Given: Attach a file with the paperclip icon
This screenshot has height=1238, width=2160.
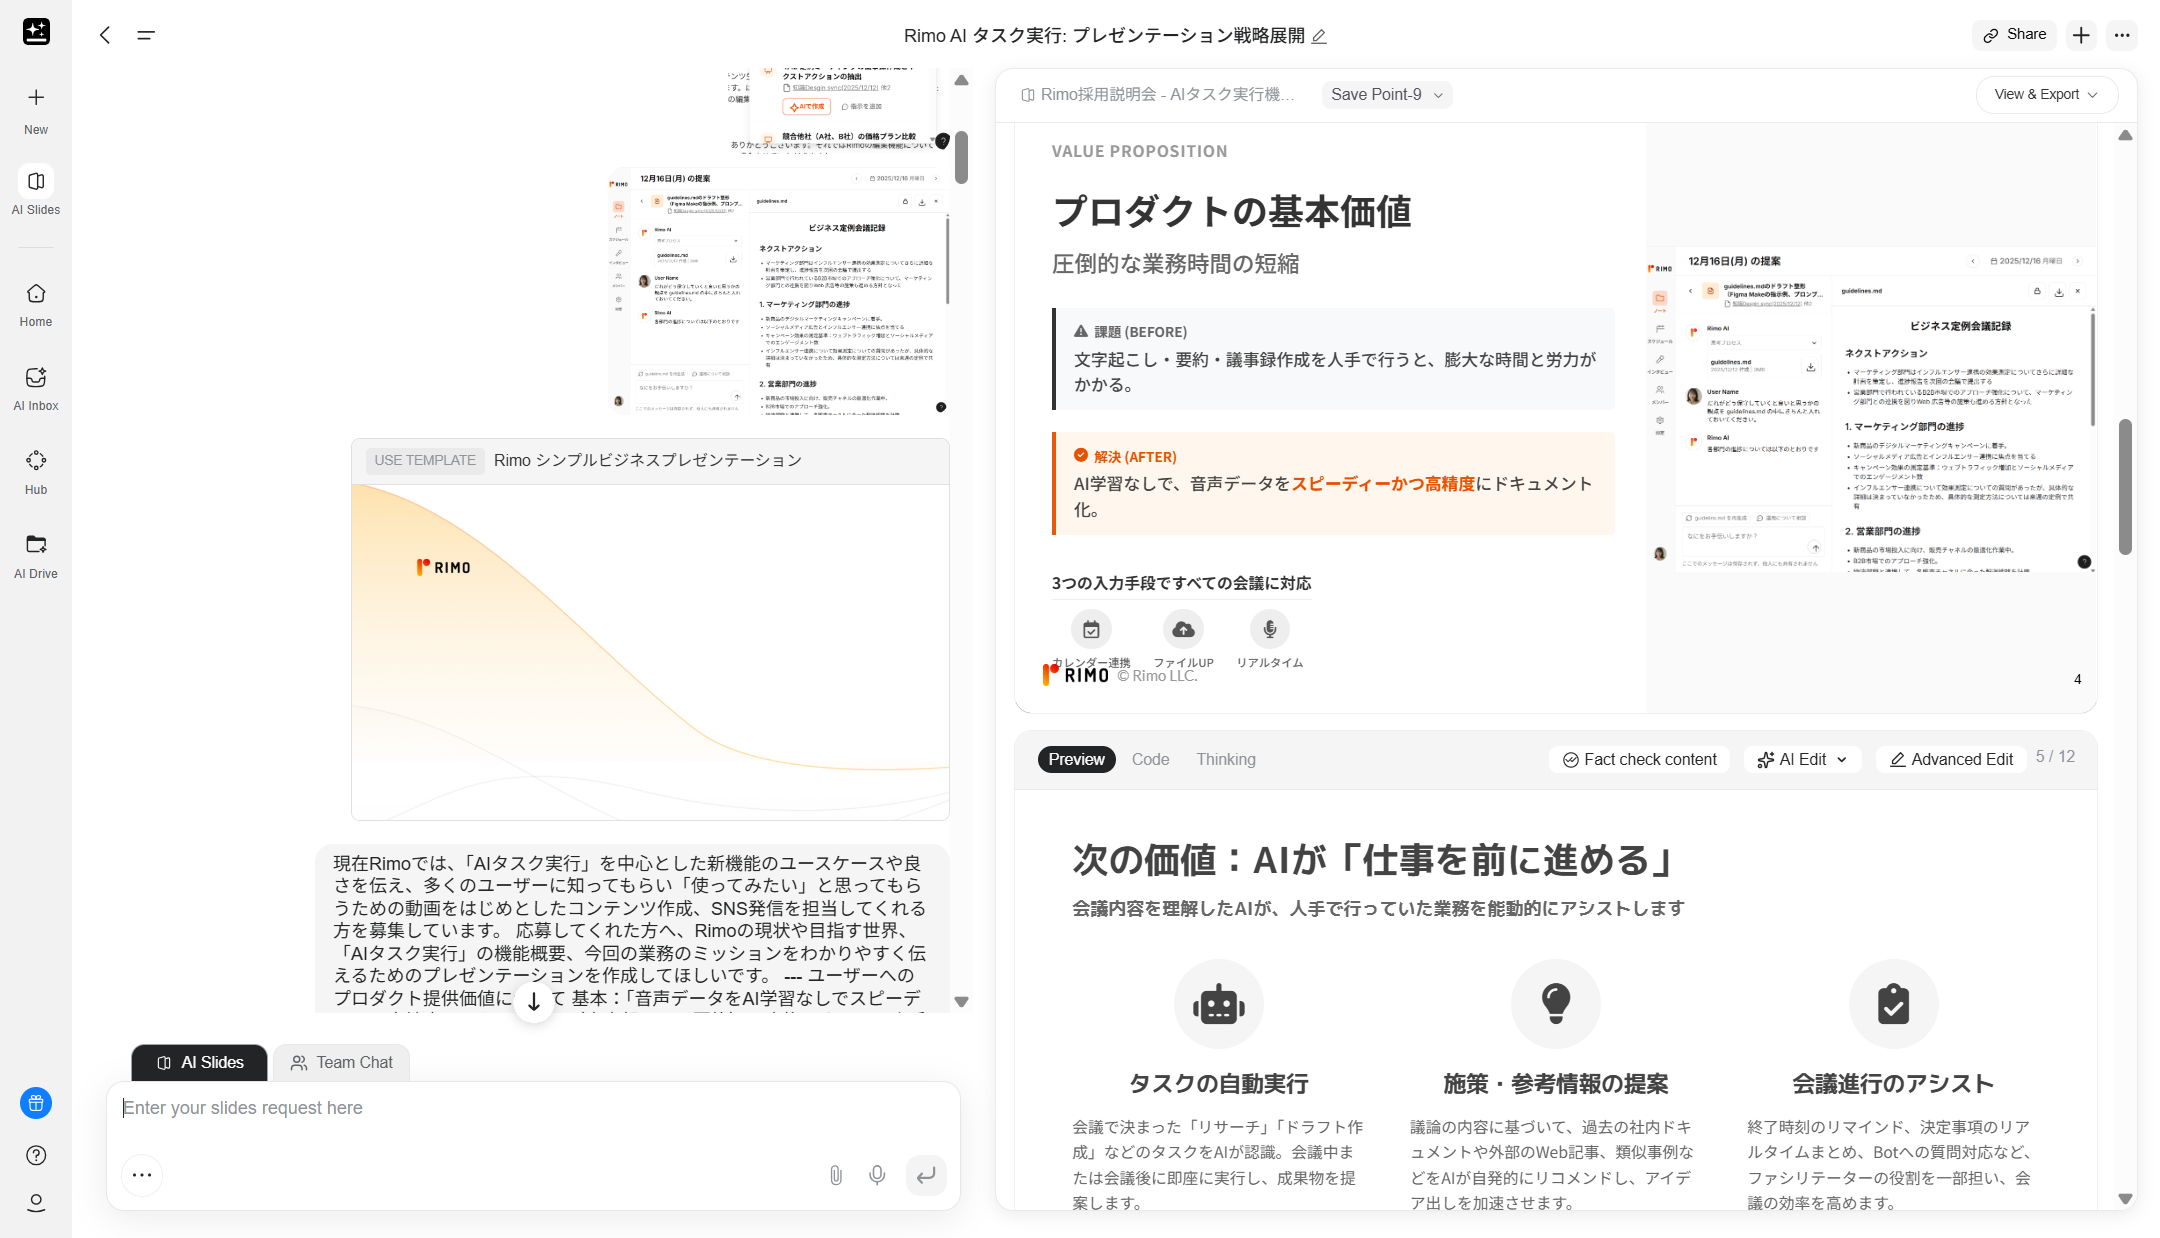Looking at the screenshot, I should (837, 1175).
